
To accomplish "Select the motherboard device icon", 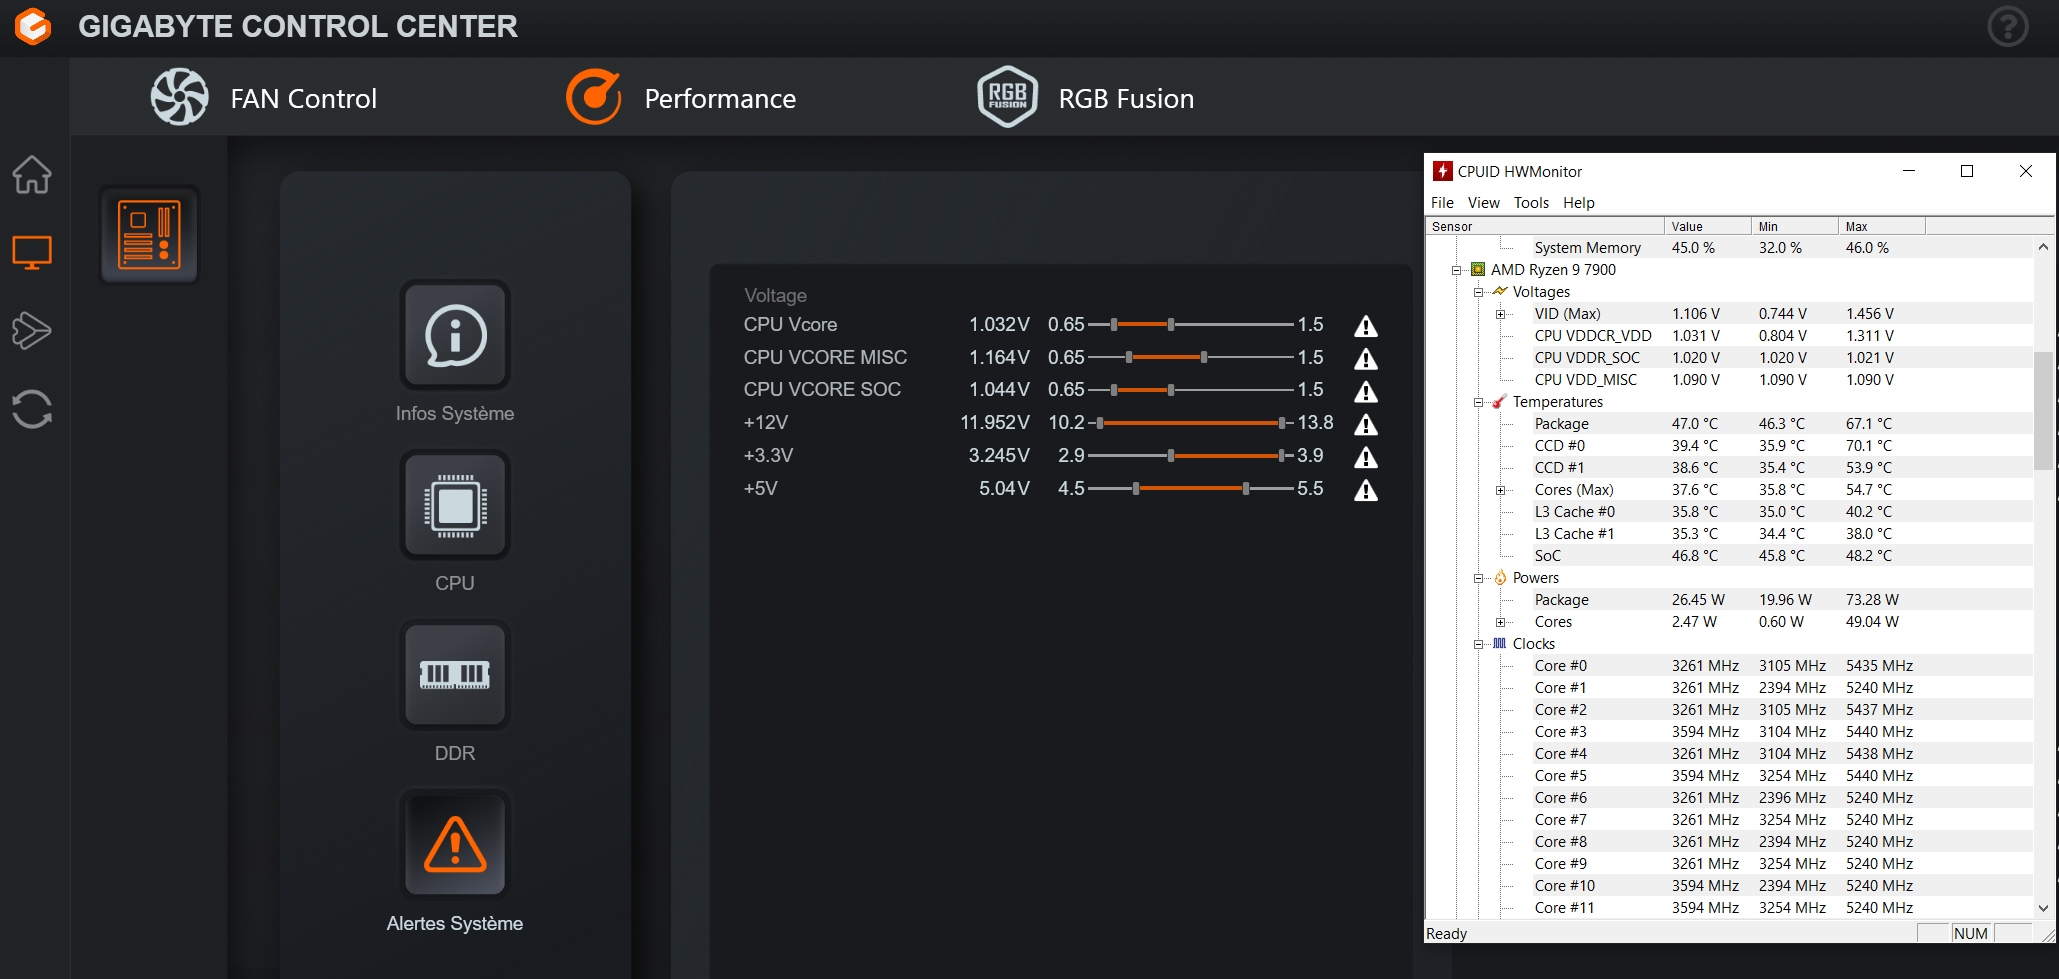I will pyautogui.click(x=149, y=235).
